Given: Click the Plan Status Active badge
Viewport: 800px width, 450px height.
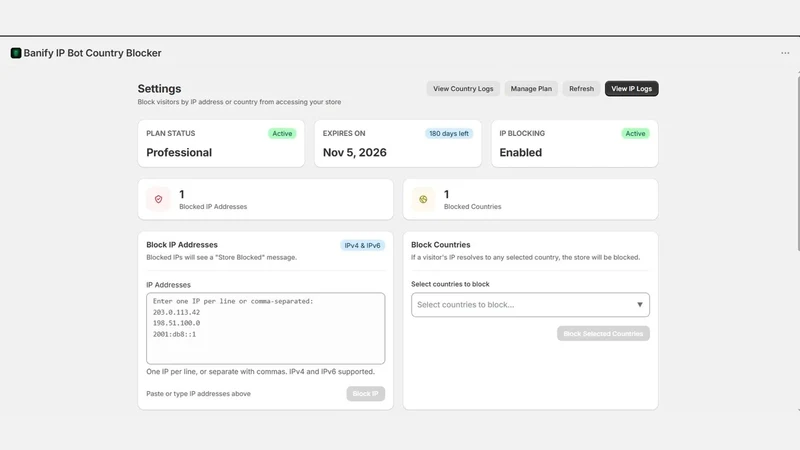Looking at the screenshot, I should (x=282, y=134).
